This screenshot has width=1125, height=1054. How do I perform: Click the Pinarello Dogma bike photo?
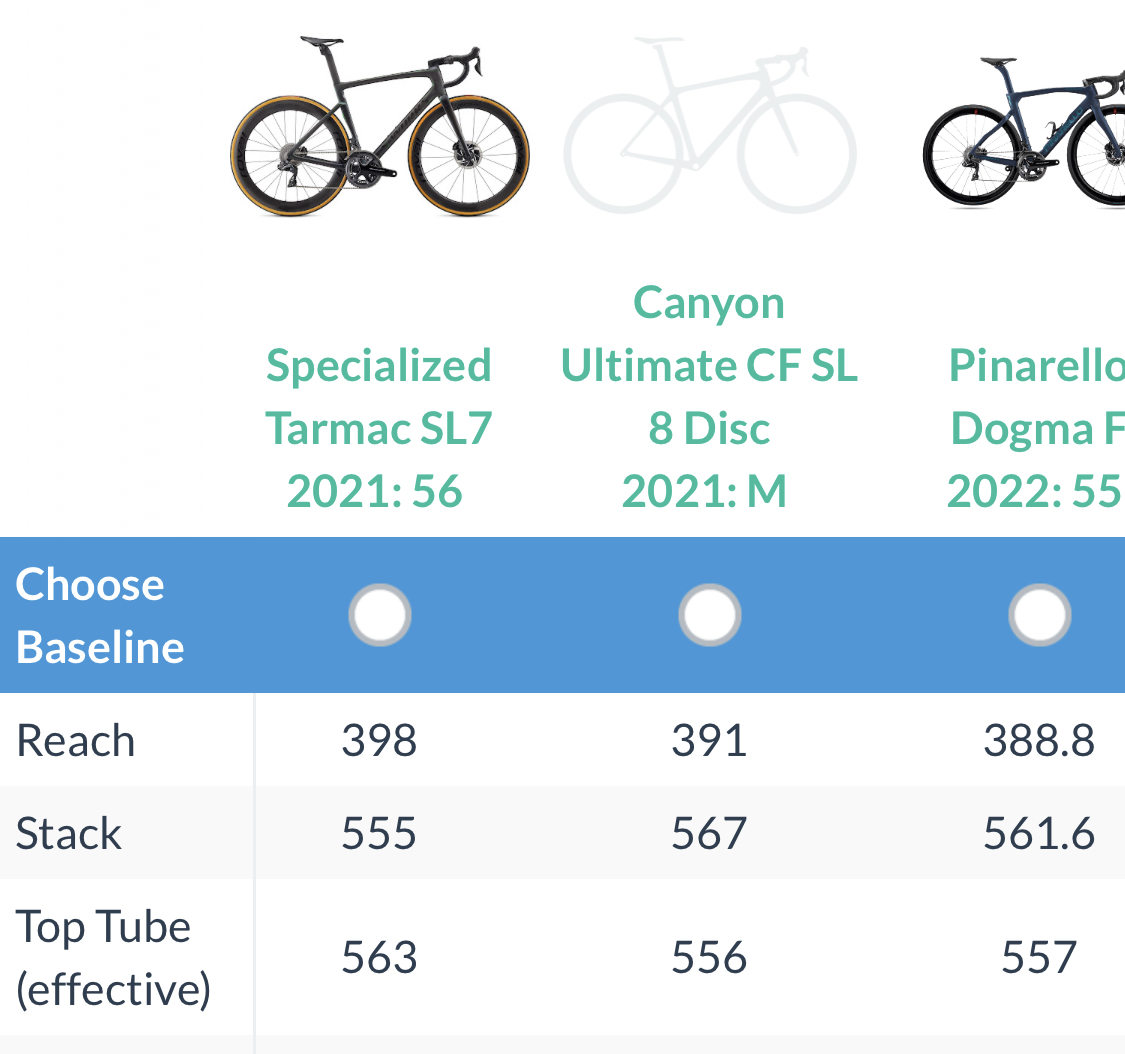[x=1025, y=130]
